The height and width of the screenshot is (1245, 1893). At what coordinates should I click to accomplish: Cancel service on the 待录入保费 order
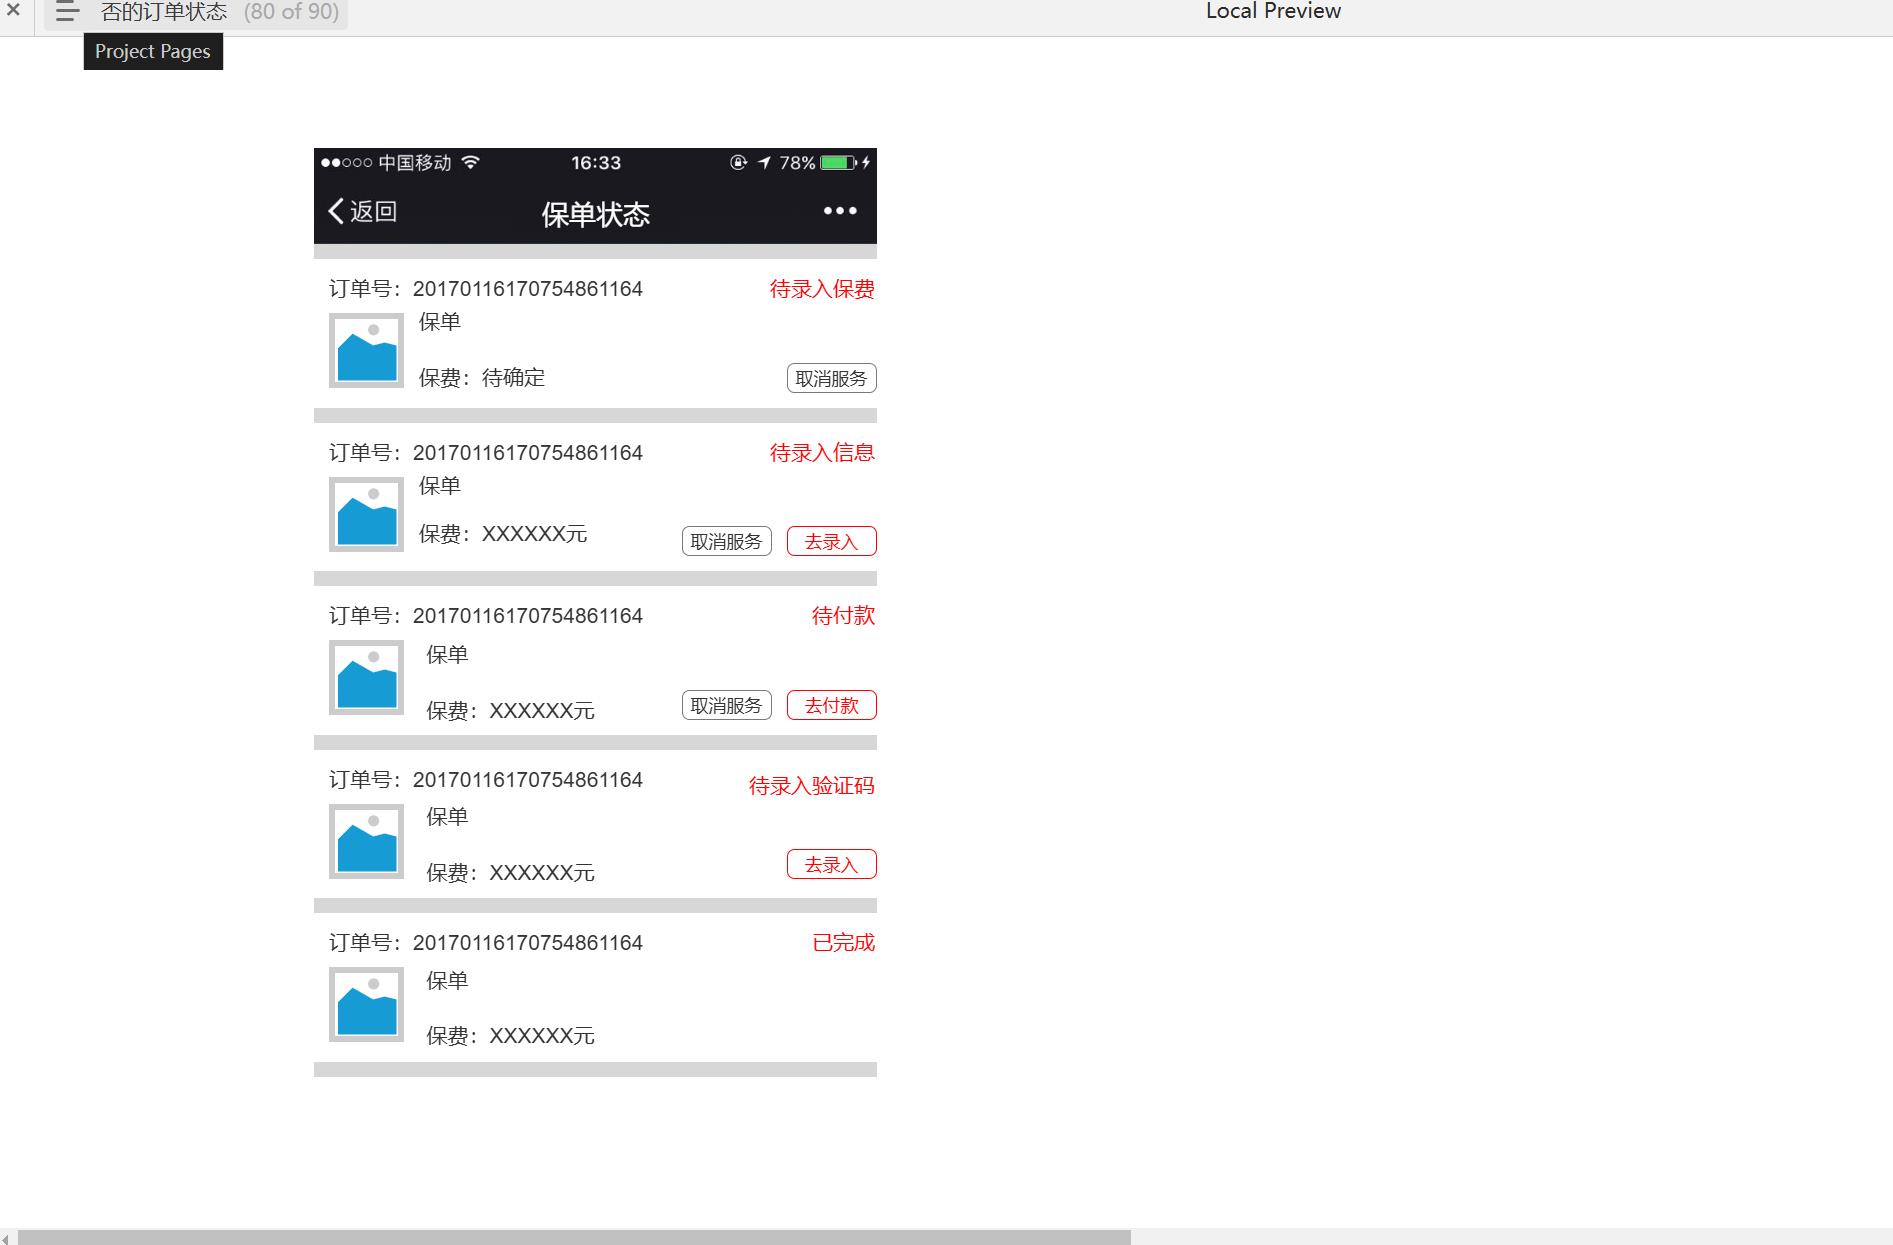[832, 378]
